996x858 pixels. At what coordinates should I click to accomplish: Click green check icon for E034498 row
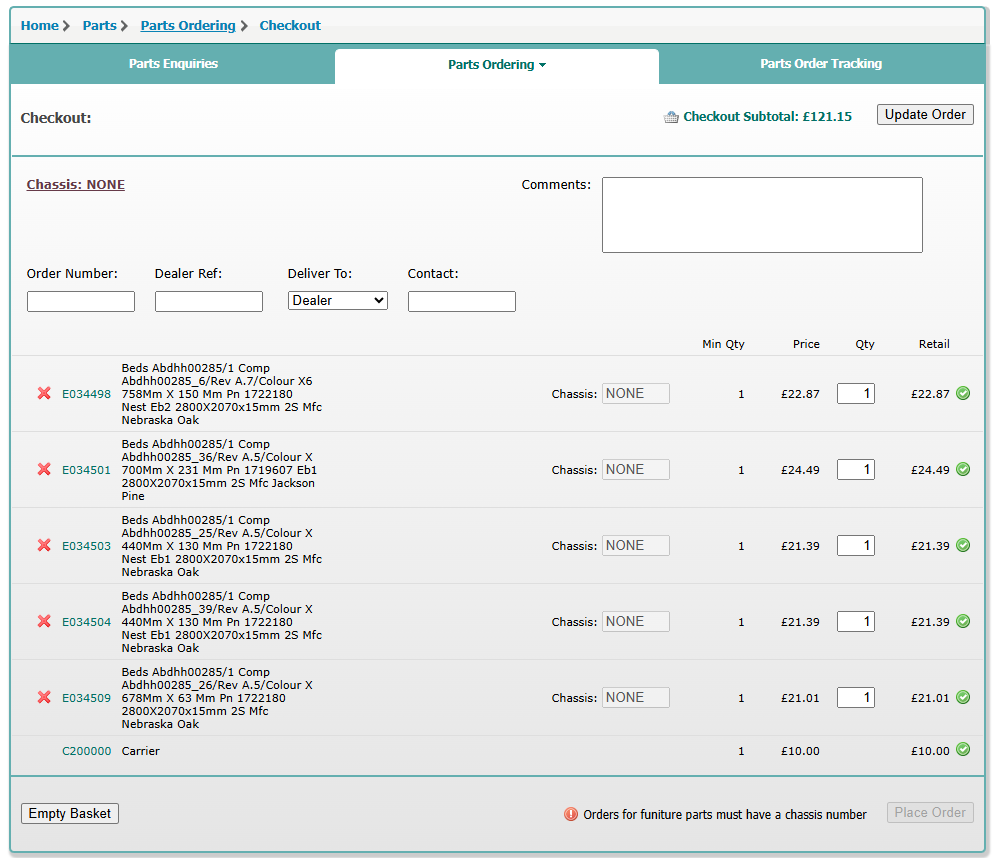coord(963,393)
